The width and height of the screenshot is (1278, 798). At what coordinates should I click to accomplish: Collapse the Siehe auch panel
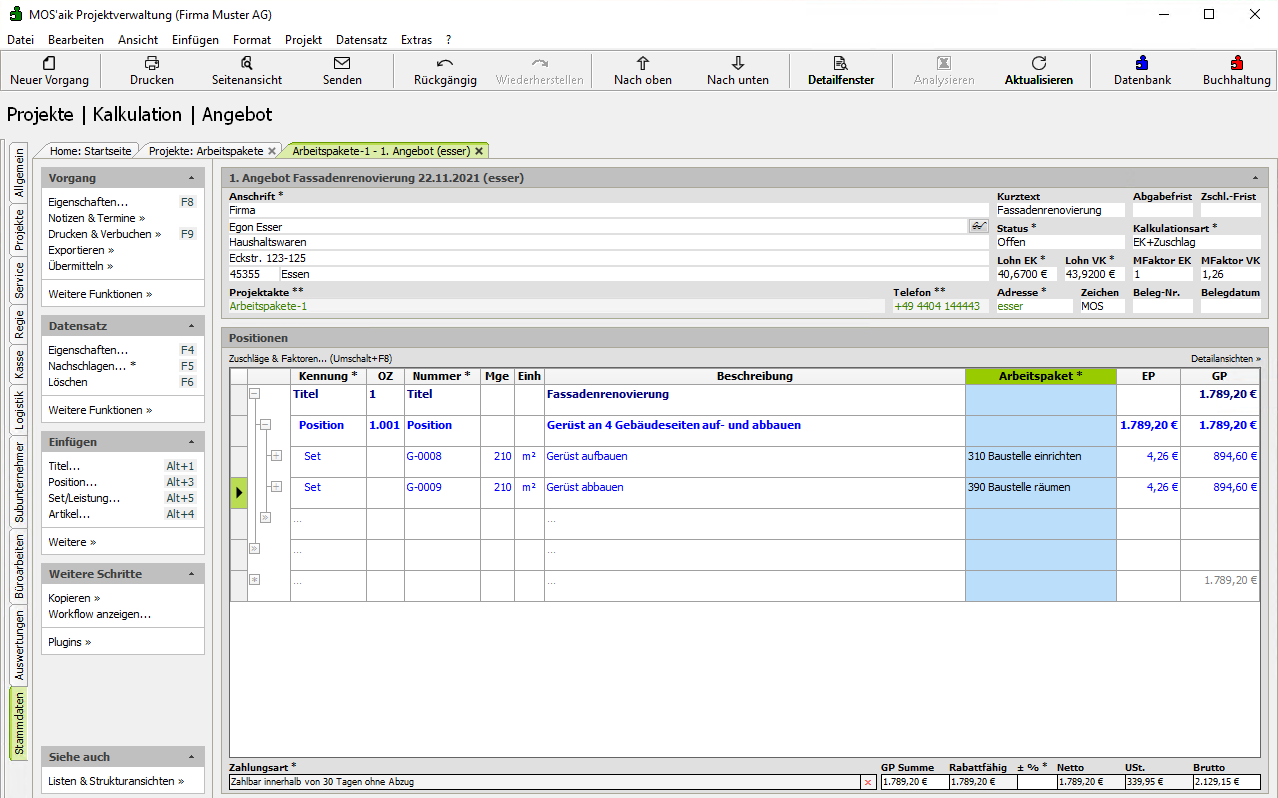(x=191, y=757)
